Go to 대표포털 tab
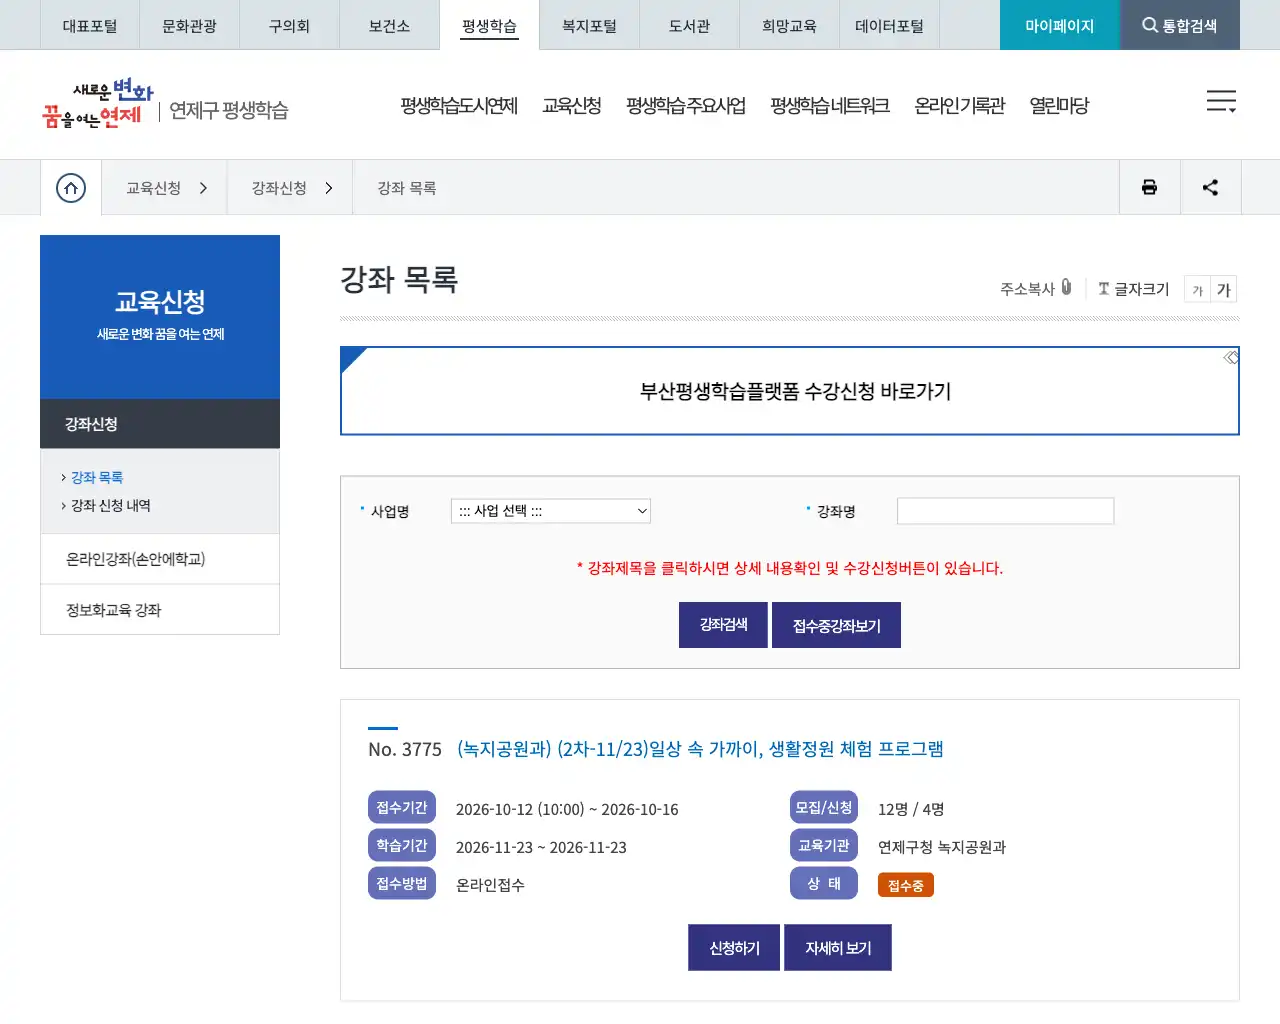Image resolution: width=1280 pixels, height=1024 pixels. tap(90, 25)
